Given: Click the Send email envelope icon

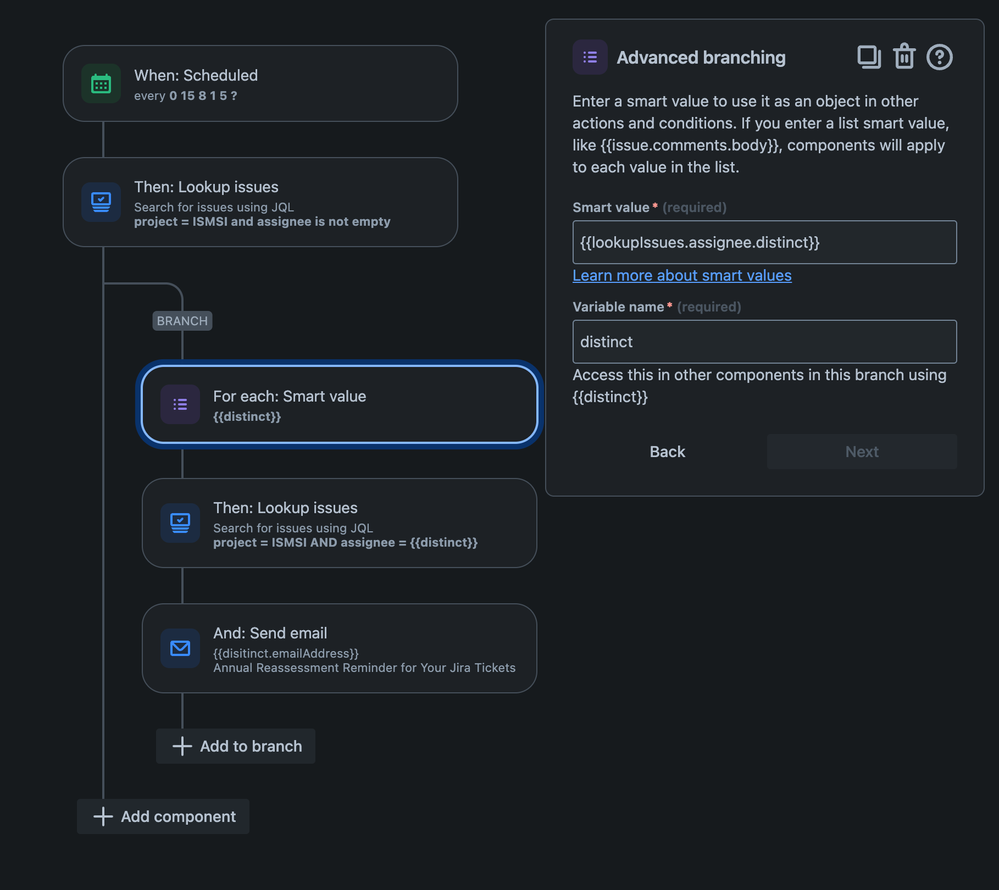Looking at the screenshot, I should 180,648.
